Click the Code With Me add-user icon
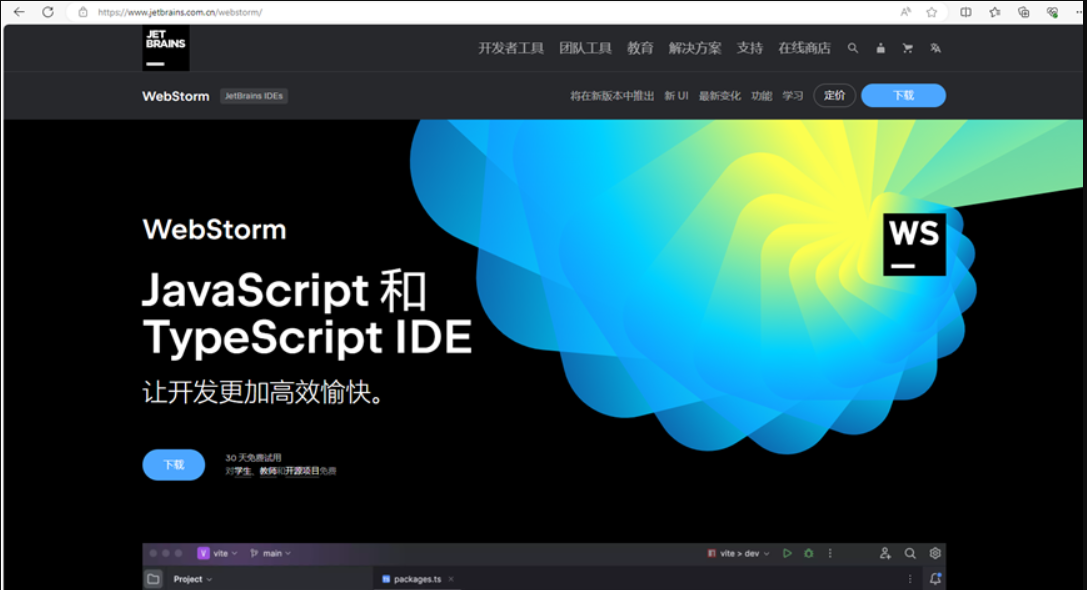Image resolution: width=1087 pixels, height=590 pixels. pos(885,553)
